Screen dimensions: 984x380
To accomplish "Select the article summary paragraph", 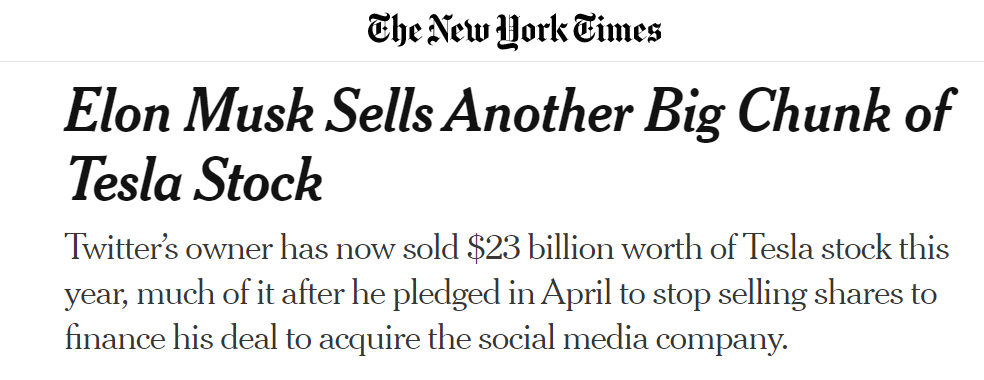I will (506, 293).
